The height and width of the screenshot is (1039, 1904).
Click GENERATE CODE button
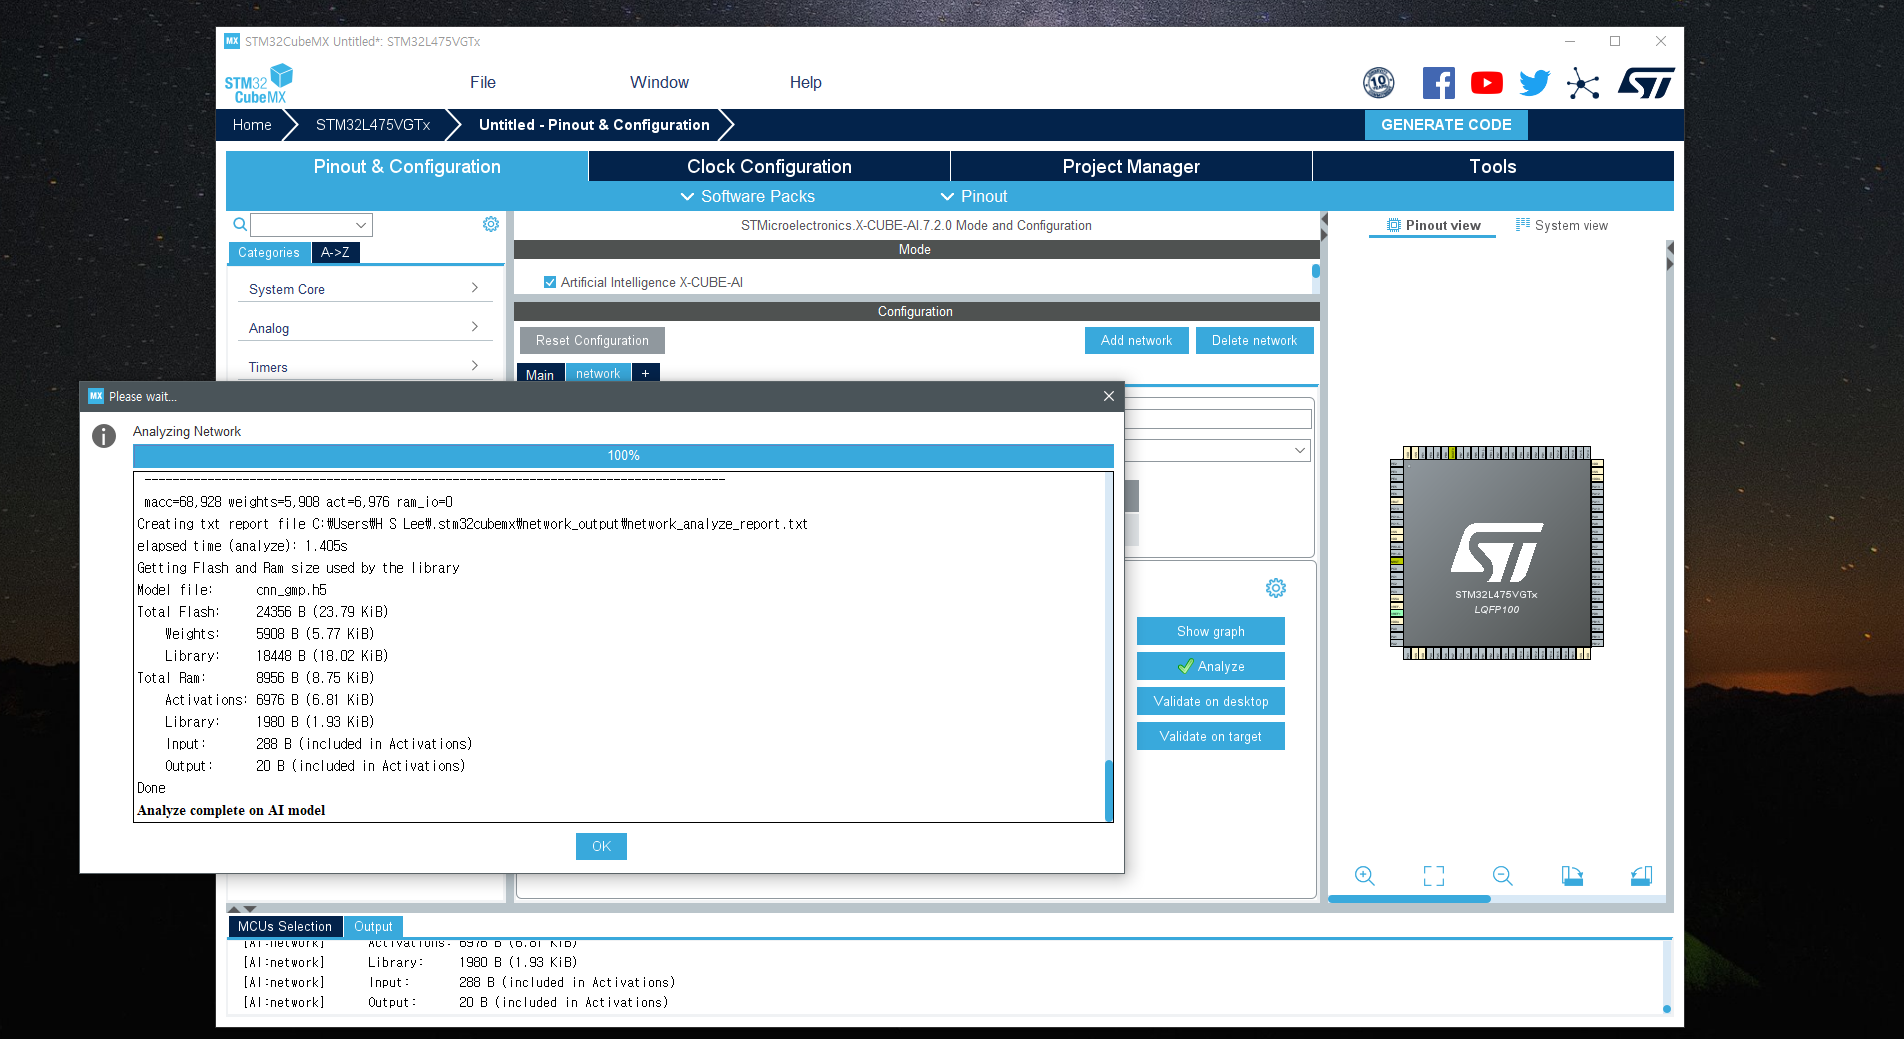tap(1446, 125)
